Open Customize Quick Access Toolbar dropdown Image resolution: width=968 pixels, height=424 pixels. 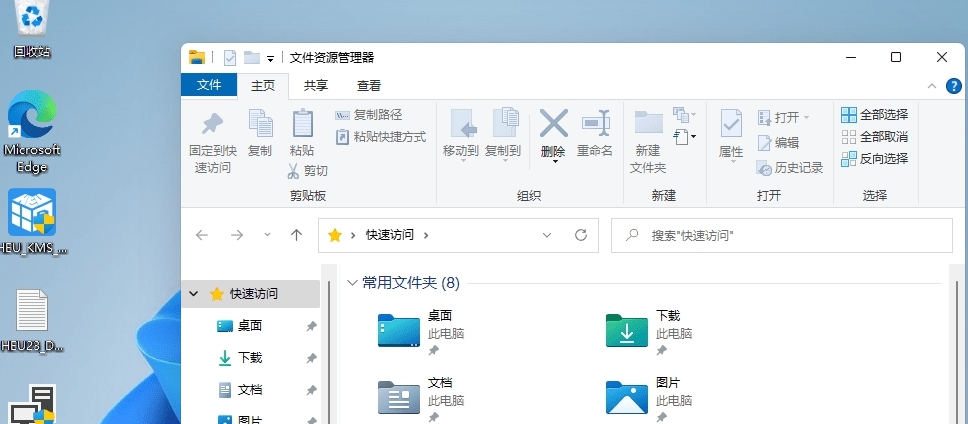click(x=270, y=59)
